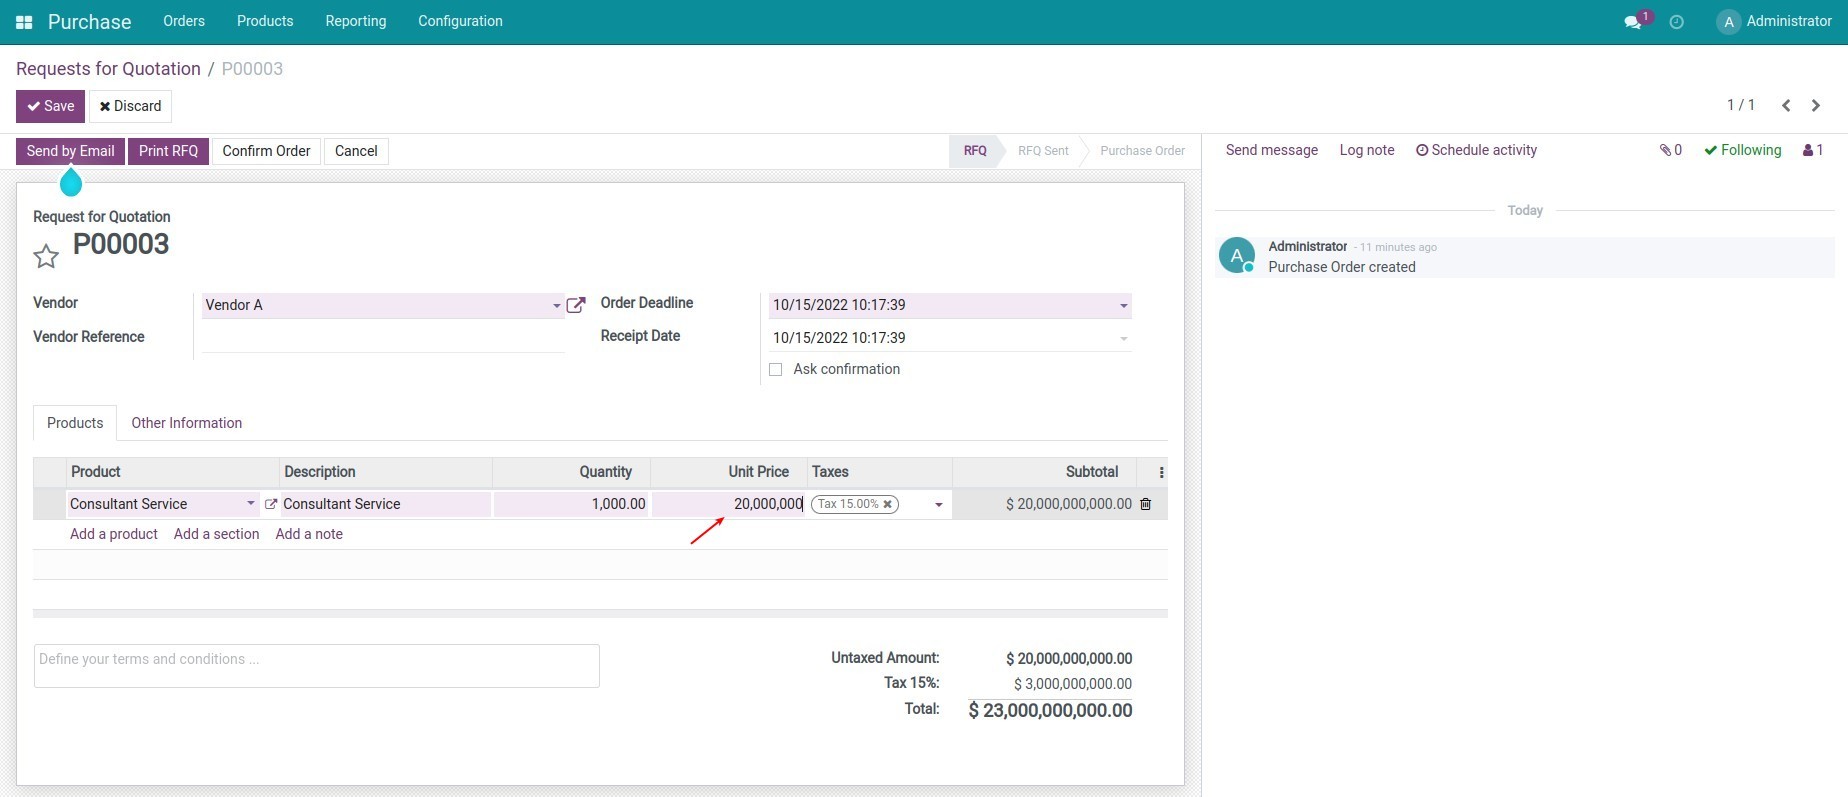Click the RFQ Sent status stage
The image size is (1848, 797).
pyautogui.click(x=1043, y=151)
